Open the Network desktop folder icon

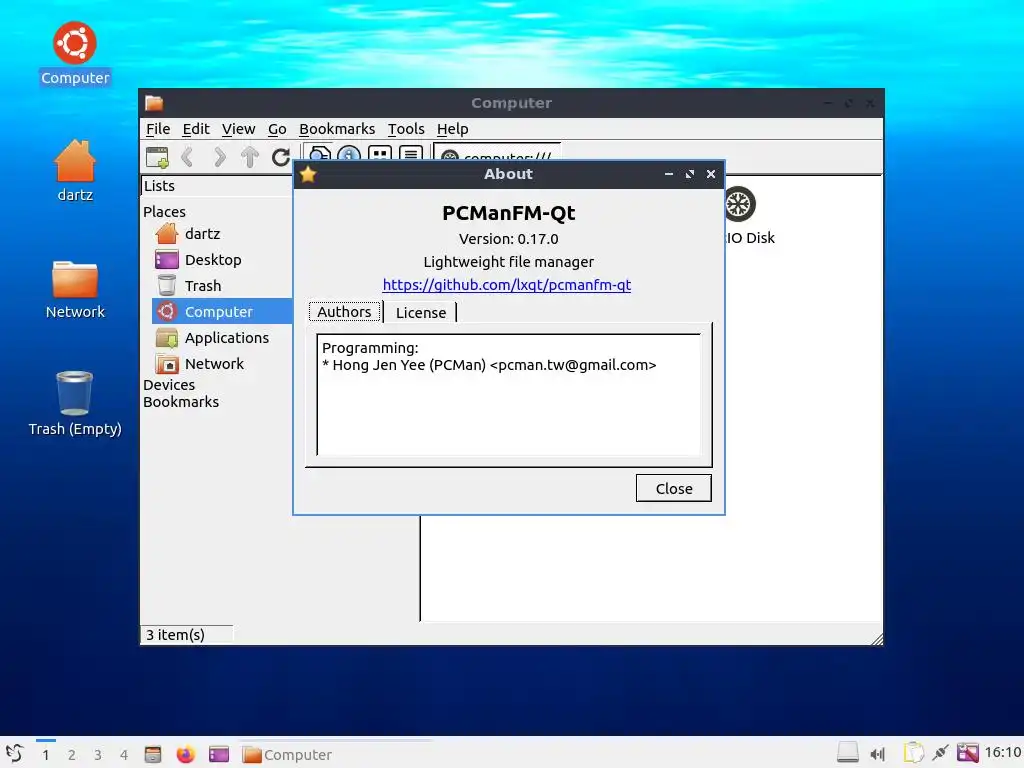click(75, 289)
